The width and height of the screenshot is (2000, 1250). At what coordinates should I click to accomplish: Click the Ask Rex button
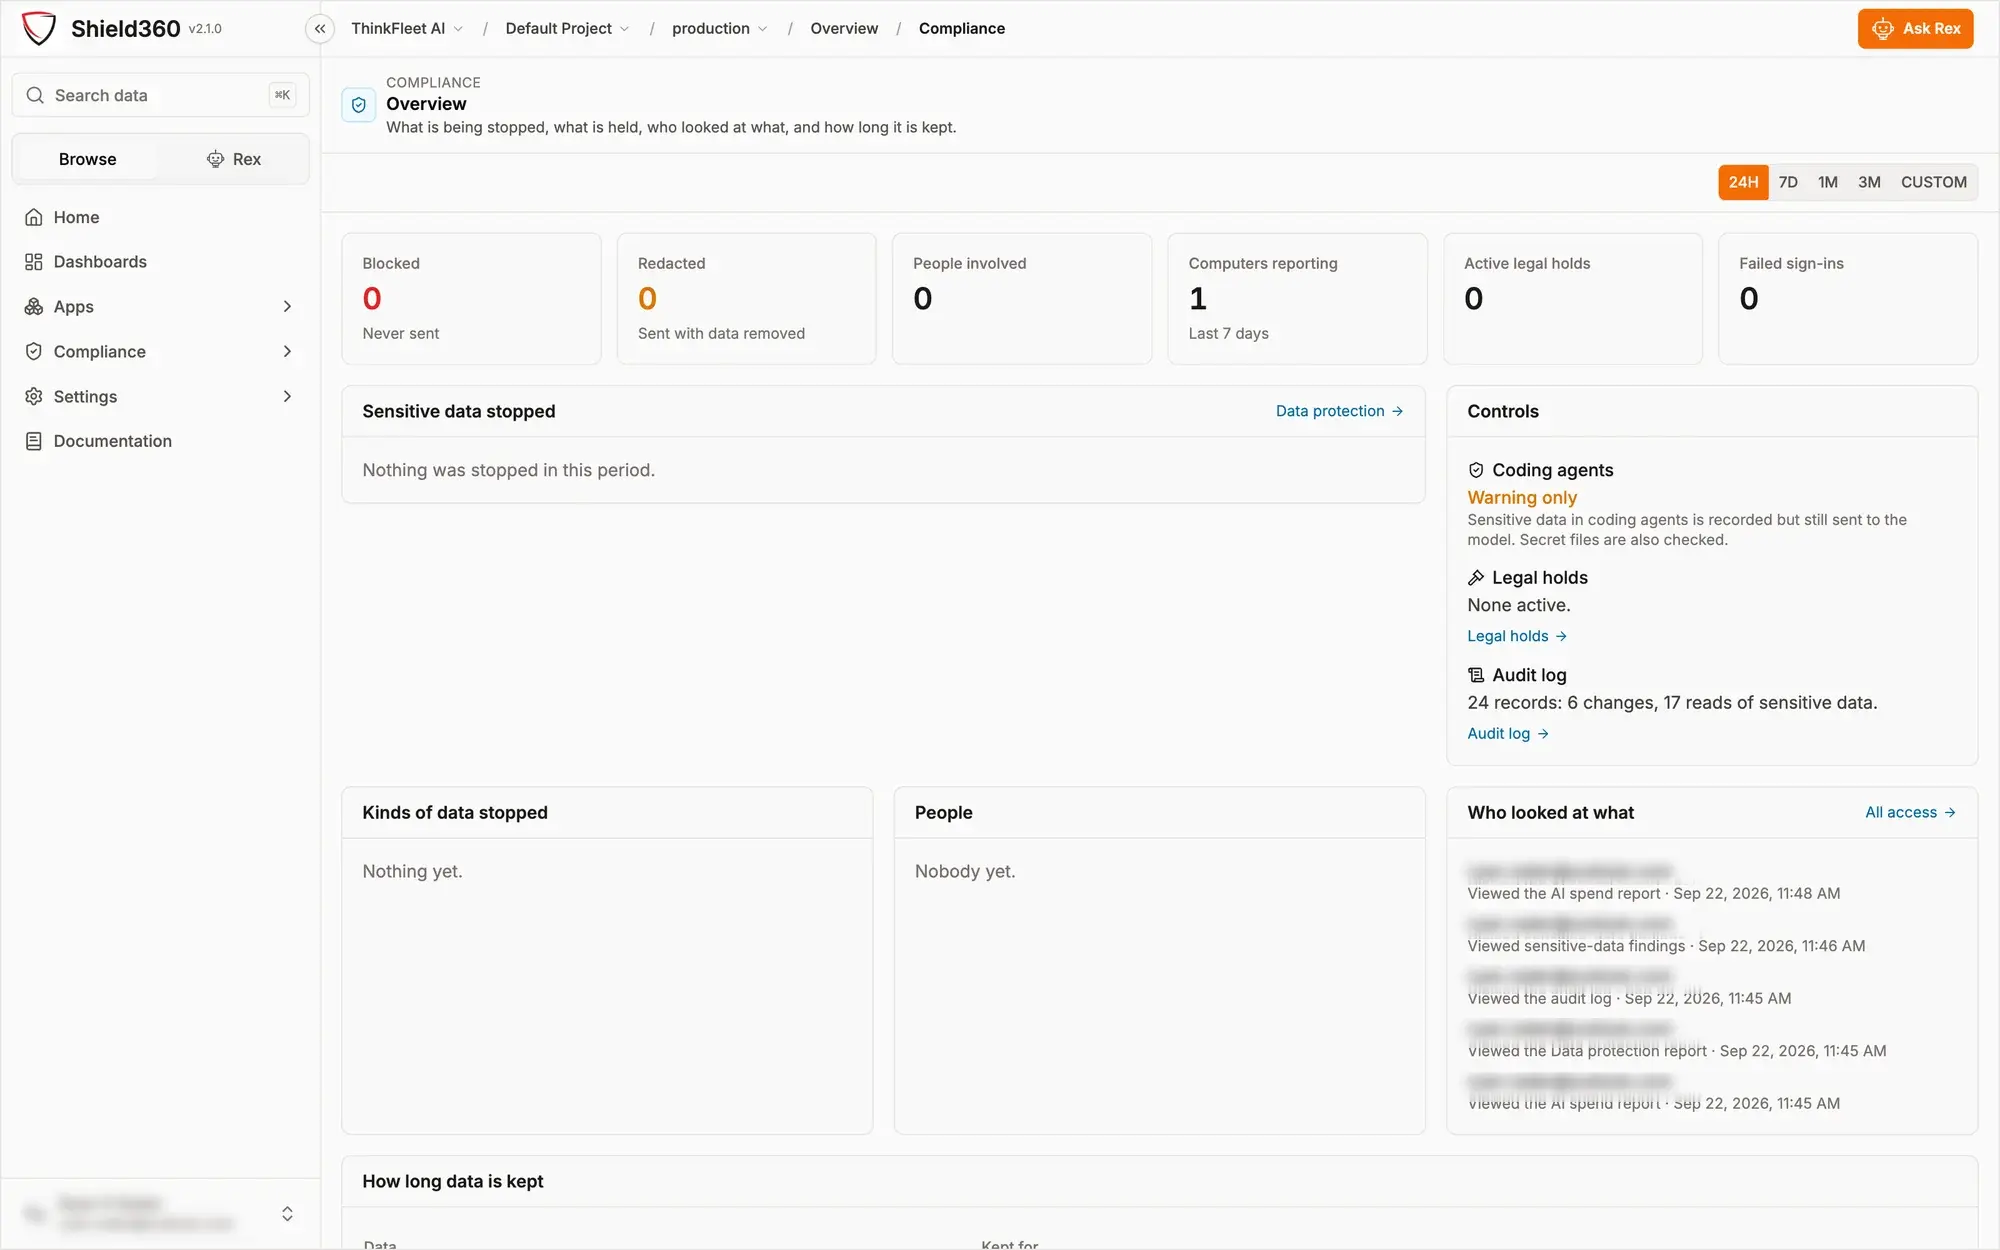pyautogui.click(x=1915, y=29)
